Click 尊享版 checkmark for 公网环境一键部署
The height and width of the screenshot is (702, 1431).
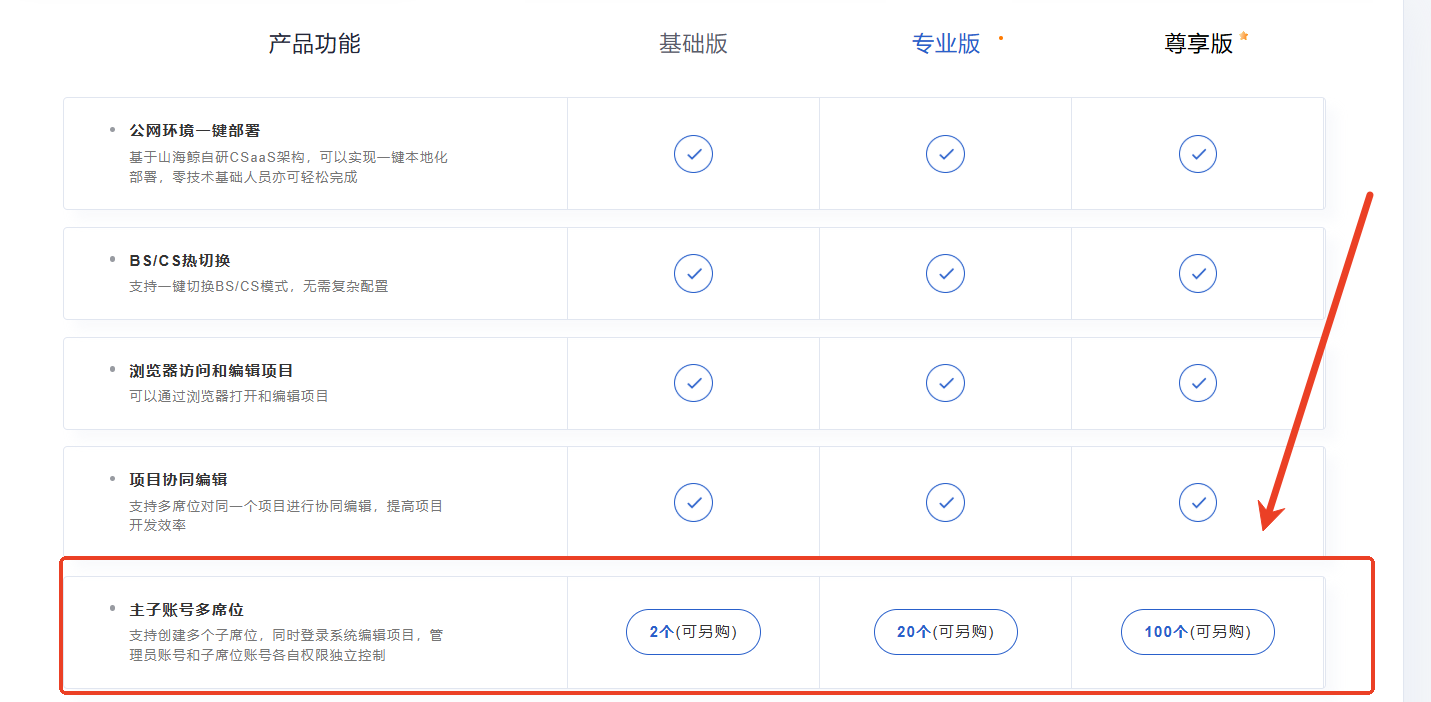(x=1197, y=154)
